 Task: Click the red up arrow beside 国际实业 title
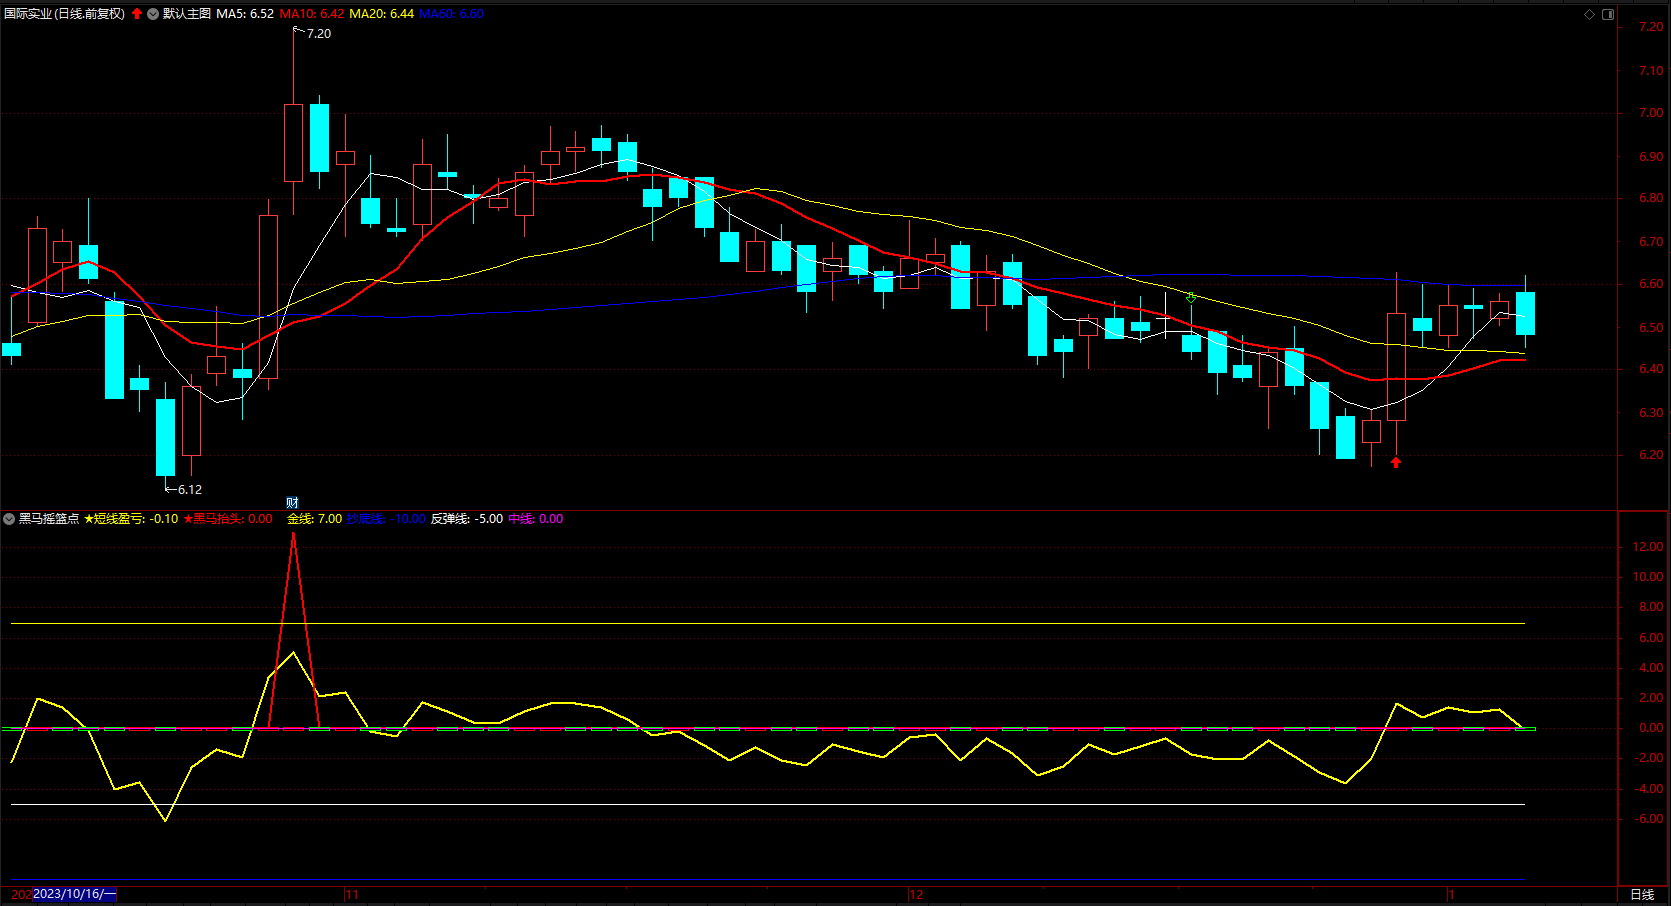coord(137,14)
